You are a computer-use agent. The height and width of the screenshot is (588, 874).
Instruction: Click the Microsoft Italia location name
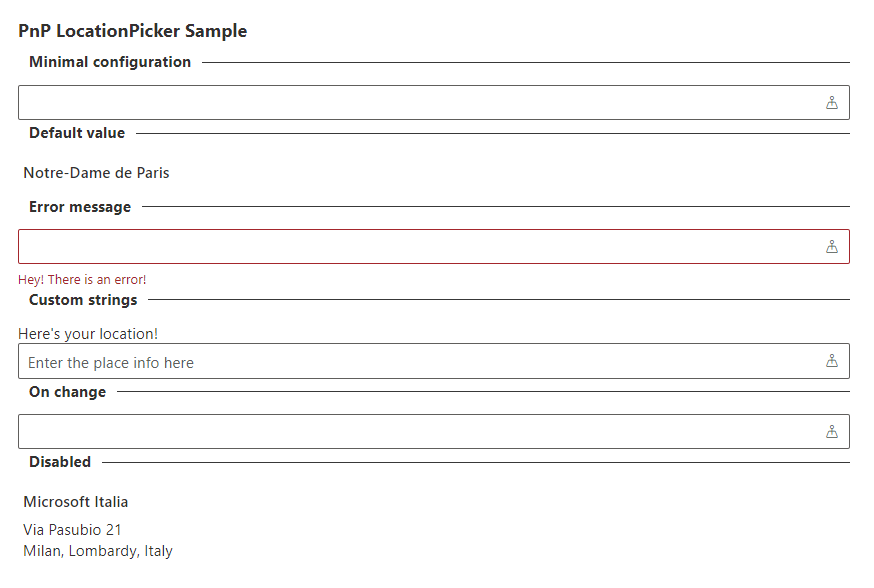tap(76, 502)
